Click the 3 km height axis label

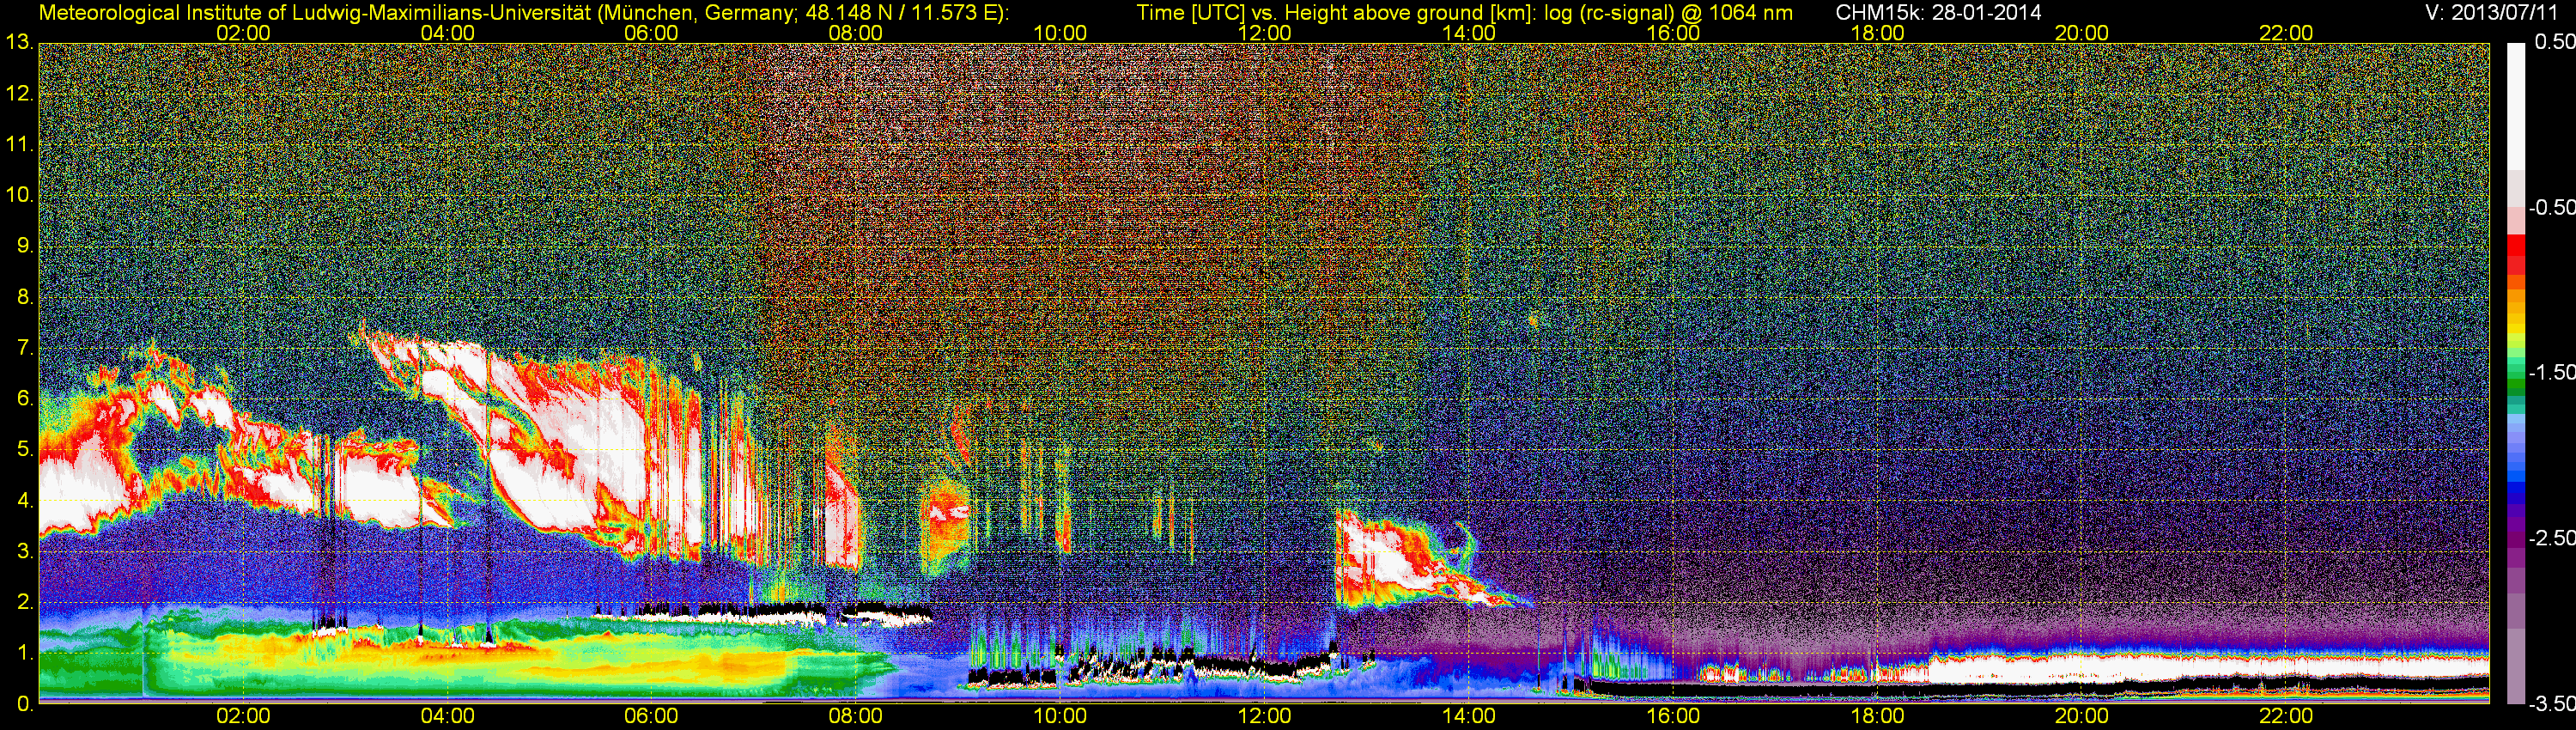click(x=25, y=552)
